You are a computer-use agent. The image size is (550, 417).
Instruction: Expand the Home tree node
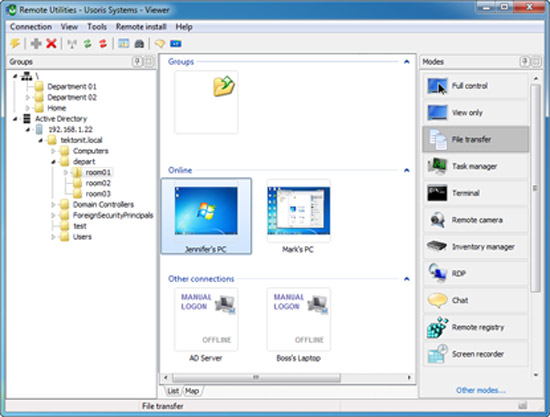click(27, 108)
